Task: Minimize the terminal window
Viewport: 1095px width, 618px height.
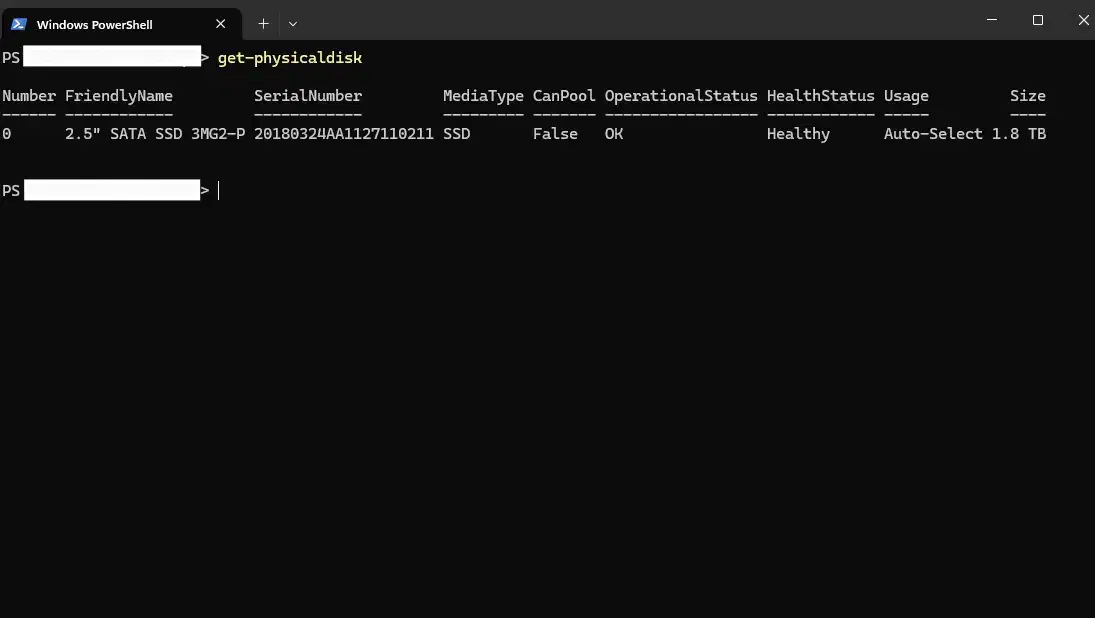Action: point(991,20)
